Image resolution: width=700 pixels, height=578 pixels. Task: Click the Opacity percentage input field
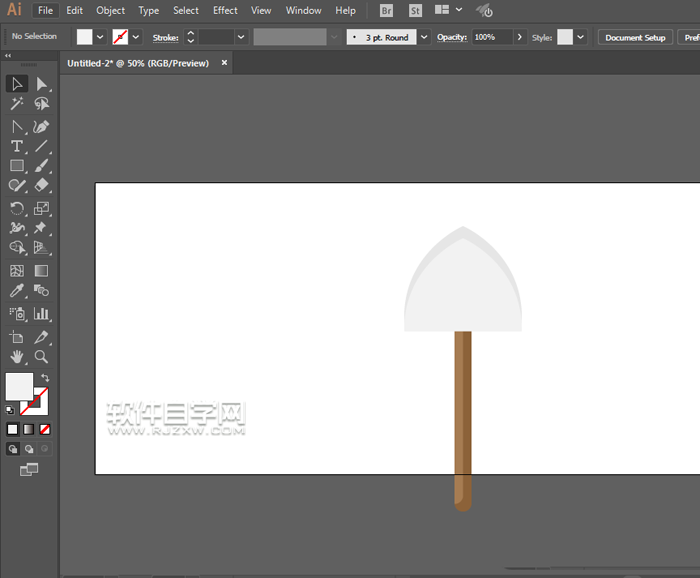[490, 37]
